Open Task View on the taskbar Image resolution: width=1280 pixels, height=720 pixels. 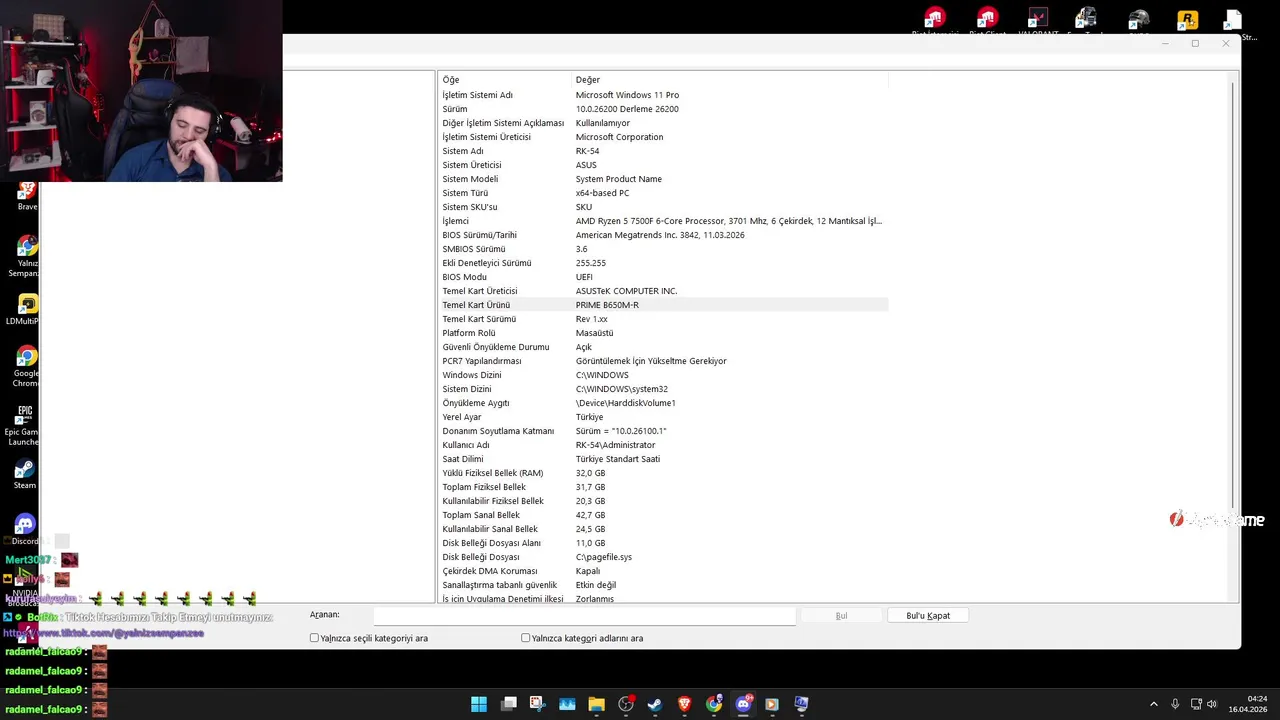[508, 704]
